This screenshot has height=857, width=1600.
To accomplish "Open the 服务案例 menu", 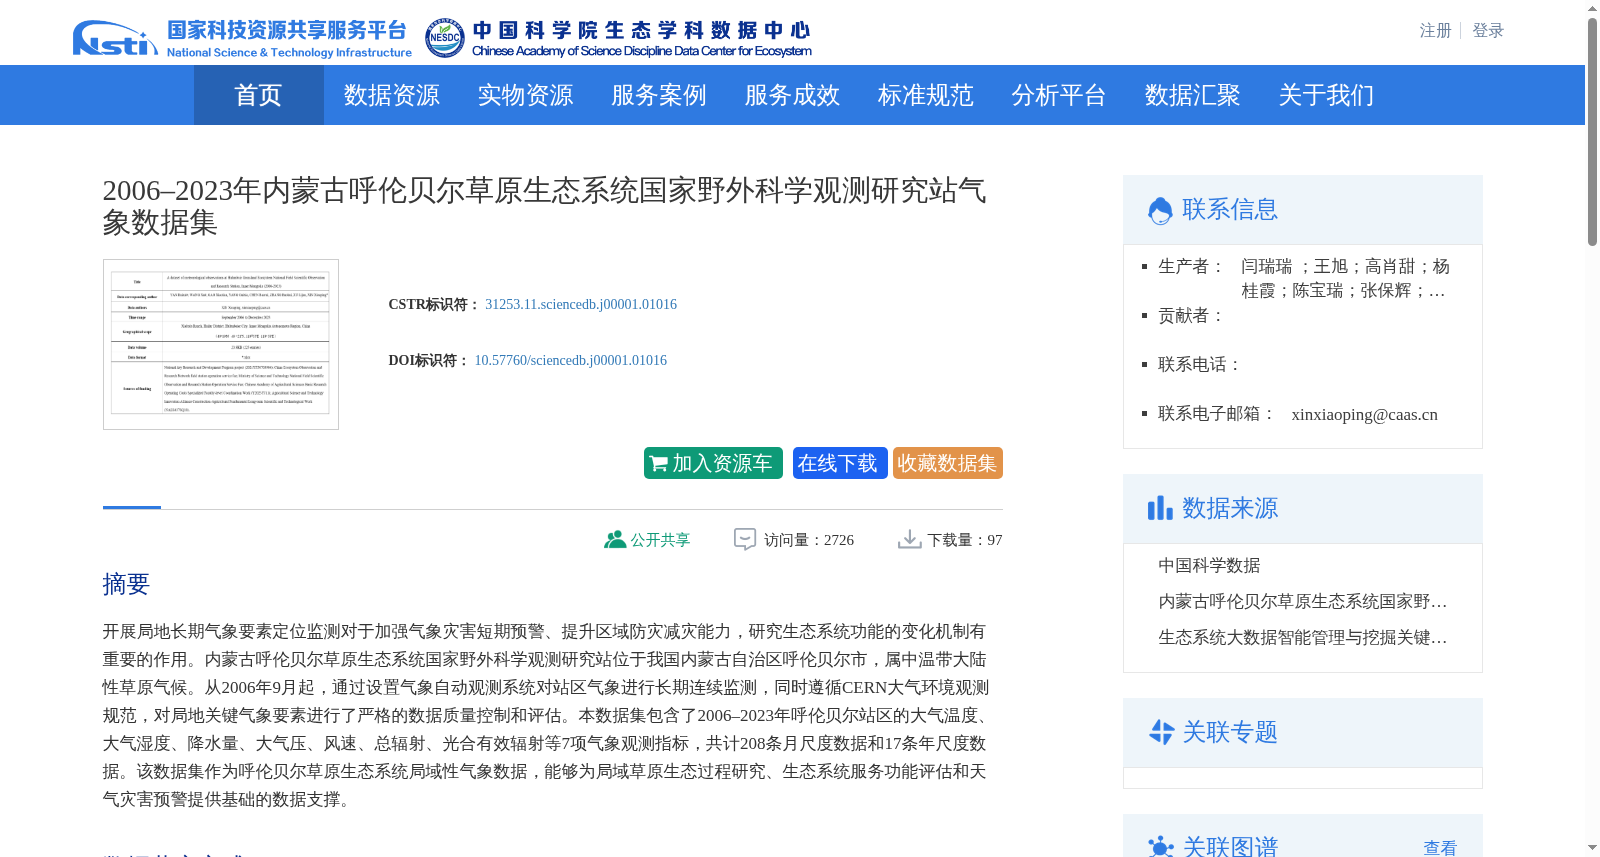I will pos(658,95).
